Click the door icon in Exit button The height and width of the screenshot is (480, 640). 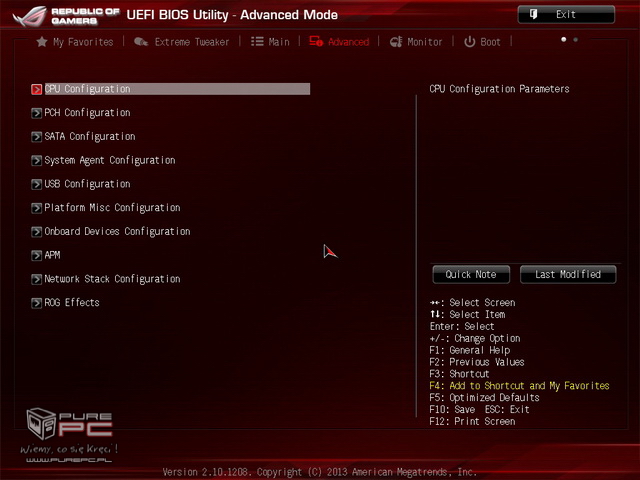coord(533,14)
